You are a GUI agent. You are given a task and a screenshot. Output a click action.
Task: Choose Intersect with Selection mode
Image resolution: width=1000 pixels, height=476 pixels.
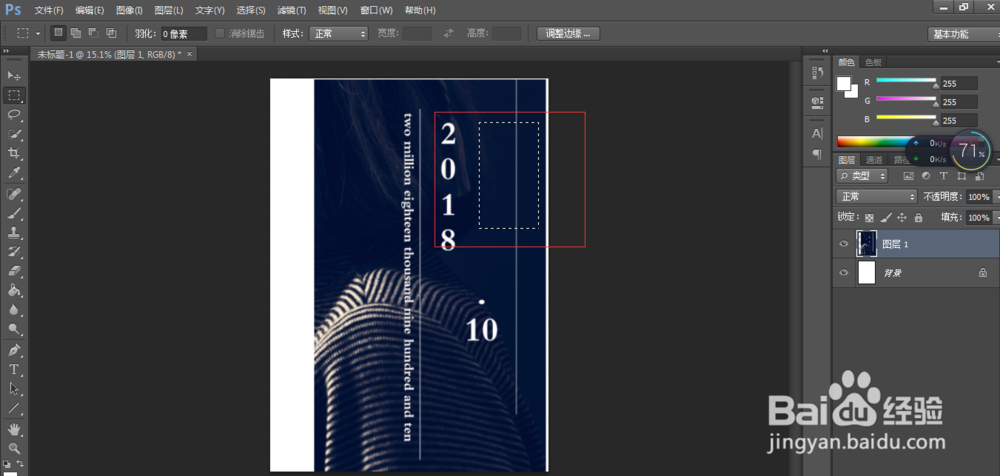(x=111, y=33)
